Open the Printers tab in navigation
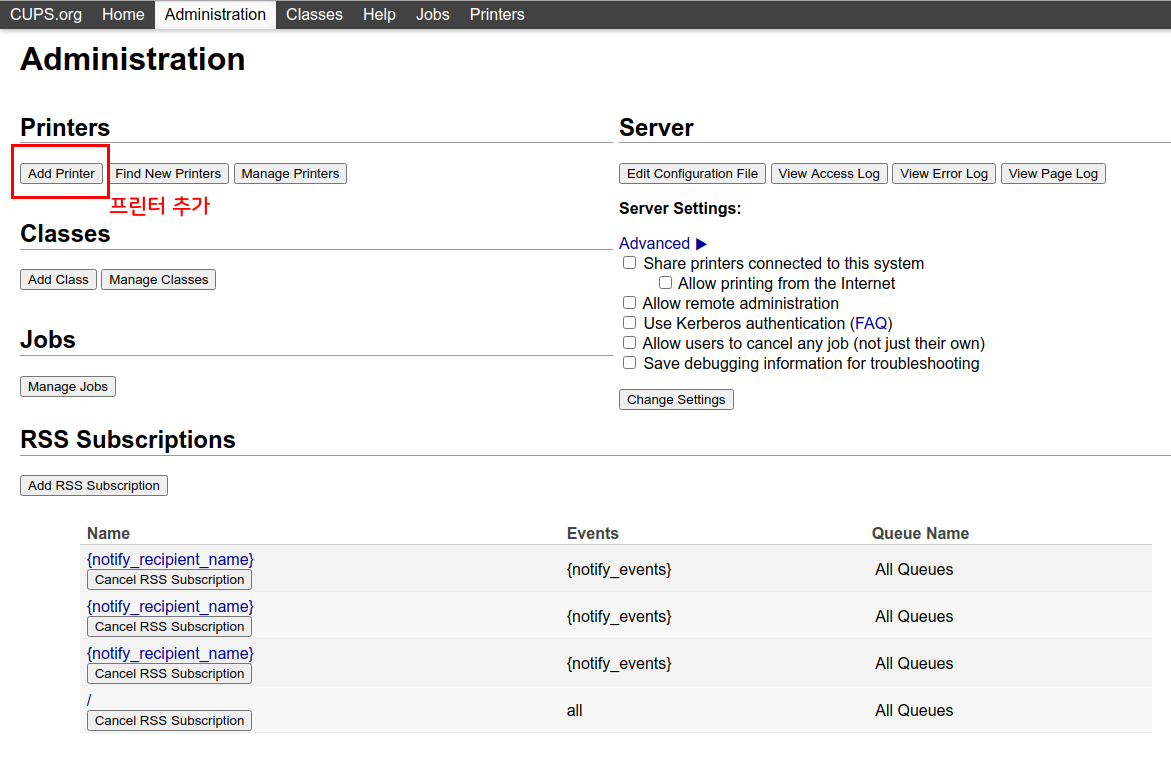Image resolution: width=1171 pixels, height=759 pixels. tap(497, 14)
